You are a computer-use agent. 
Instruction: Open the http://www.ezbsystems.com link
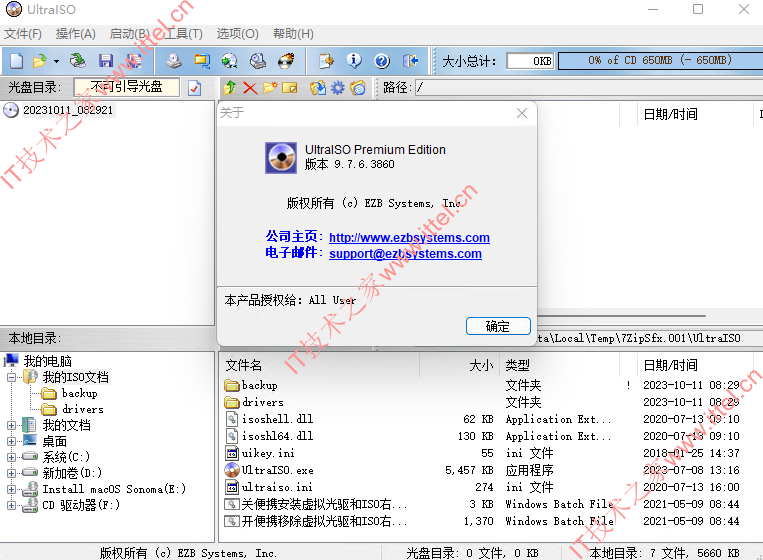click(x=409, y=237)
